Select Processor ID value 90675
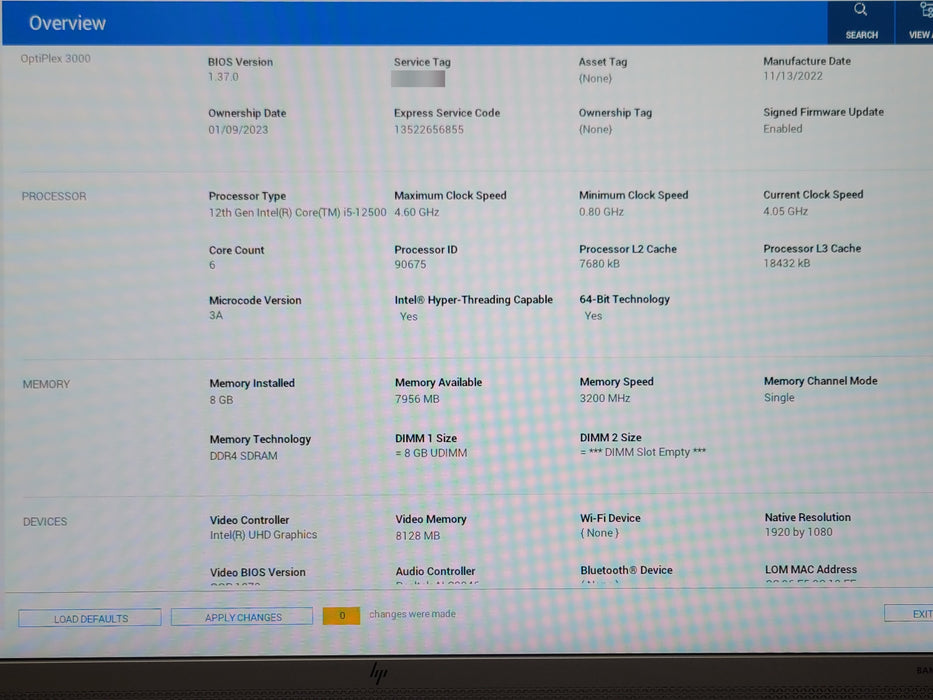Image resolution: width=933 pixels, height=700 pixels. click(x=410, y=264)
